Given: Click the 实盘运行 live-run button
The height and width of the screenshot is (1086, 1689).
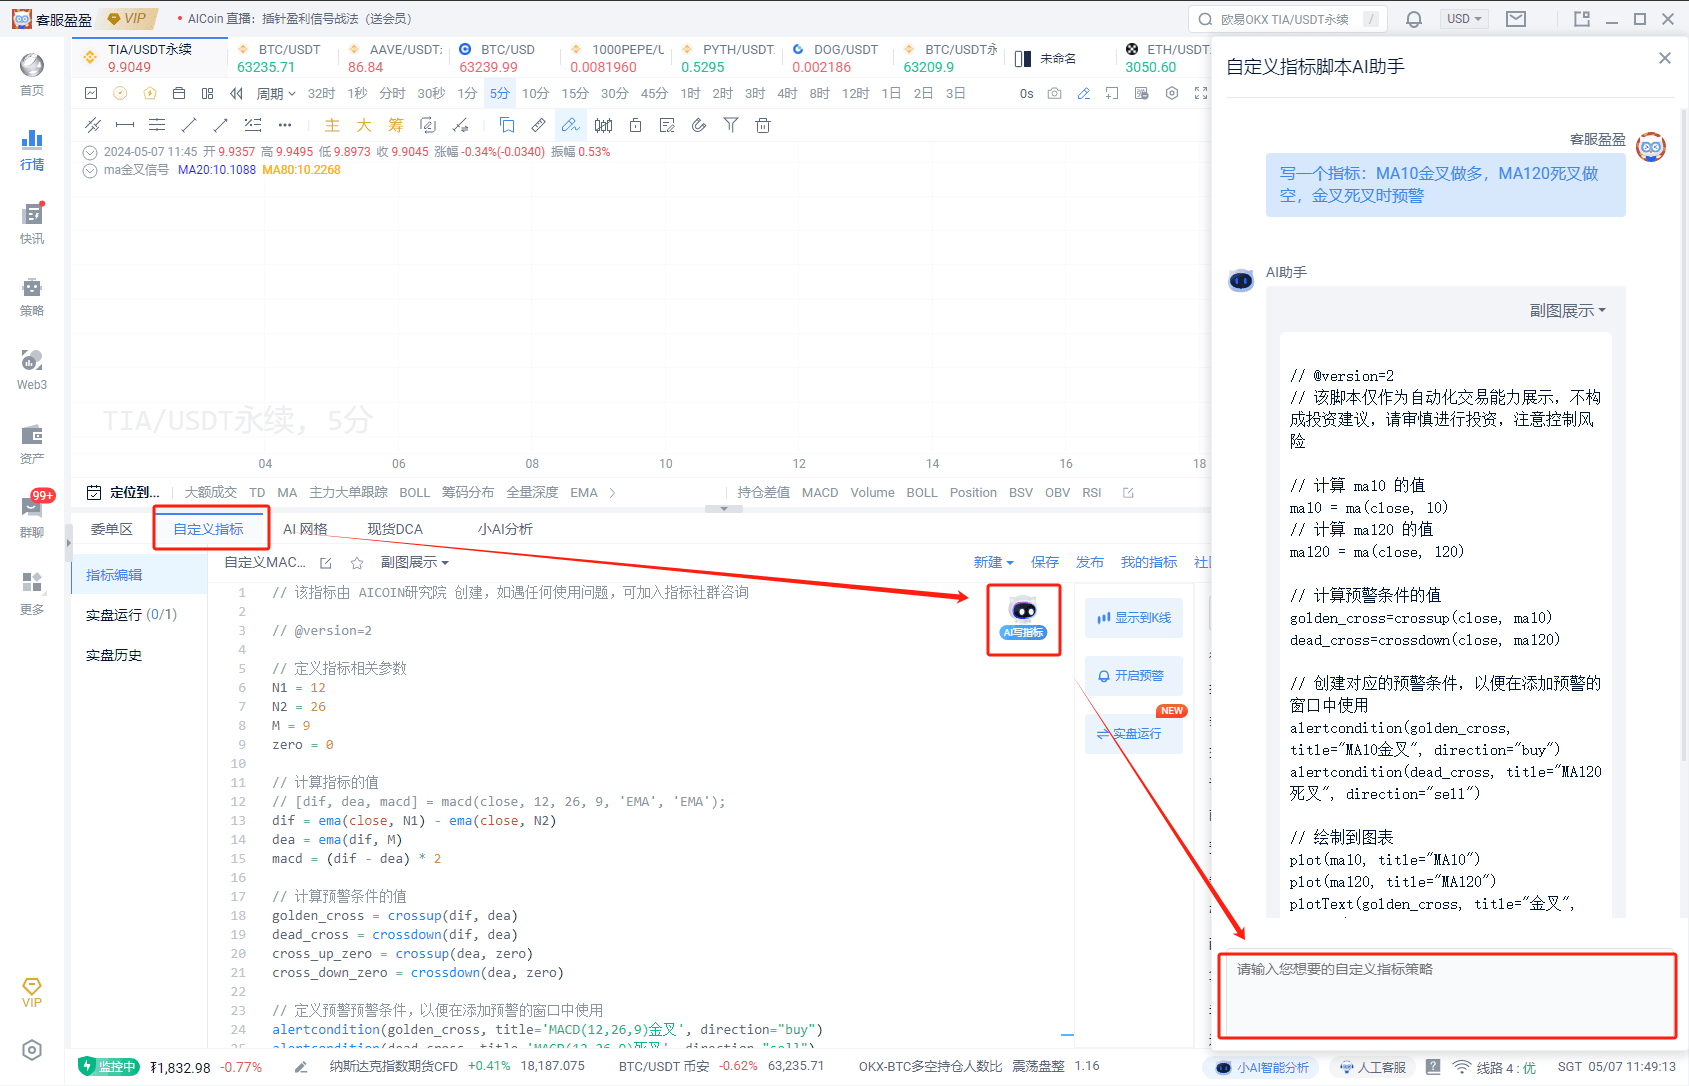Looking at the screenshot, I should [x=1134, y=734].
